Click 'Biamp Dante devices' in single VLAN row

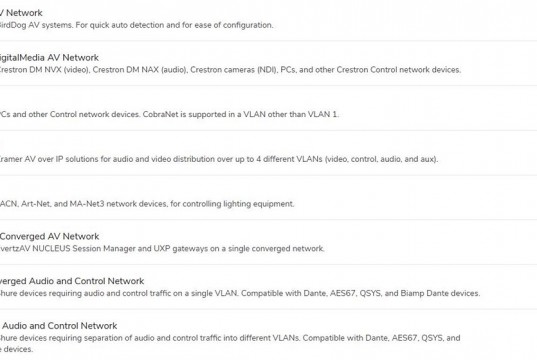point(440,294)
